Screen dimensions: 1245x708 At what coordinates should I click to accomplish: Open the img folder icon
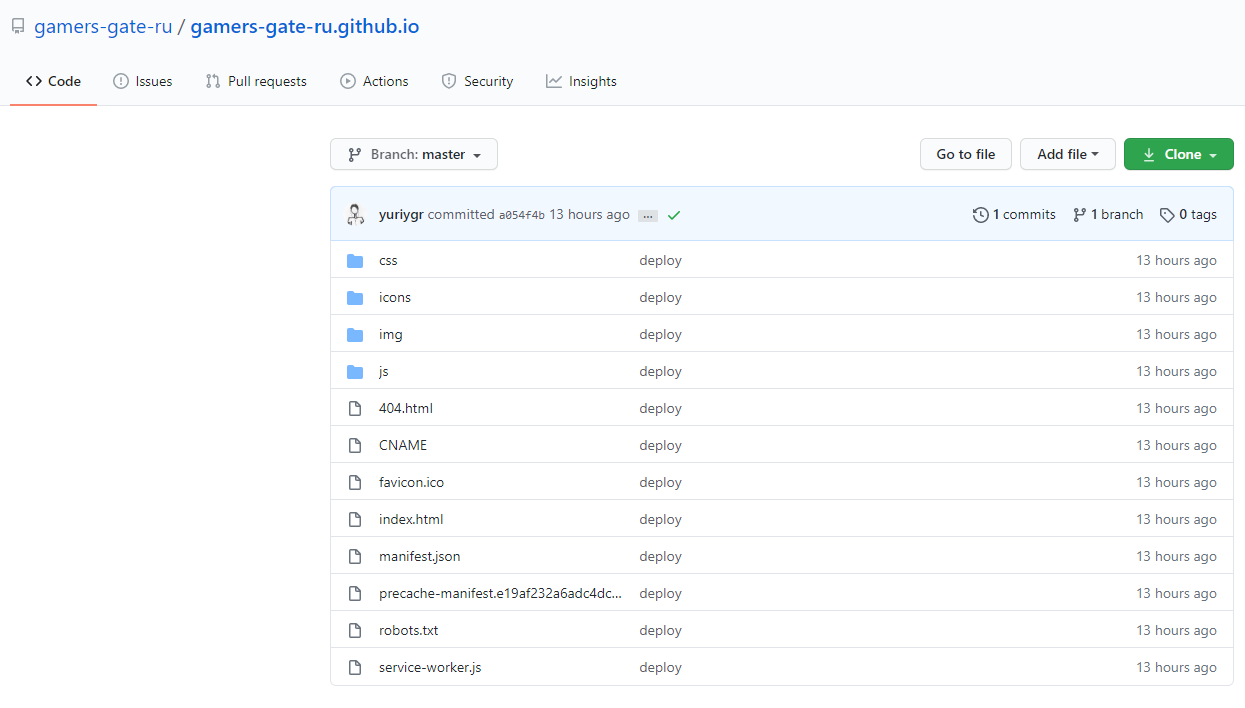tap(355, 335)
